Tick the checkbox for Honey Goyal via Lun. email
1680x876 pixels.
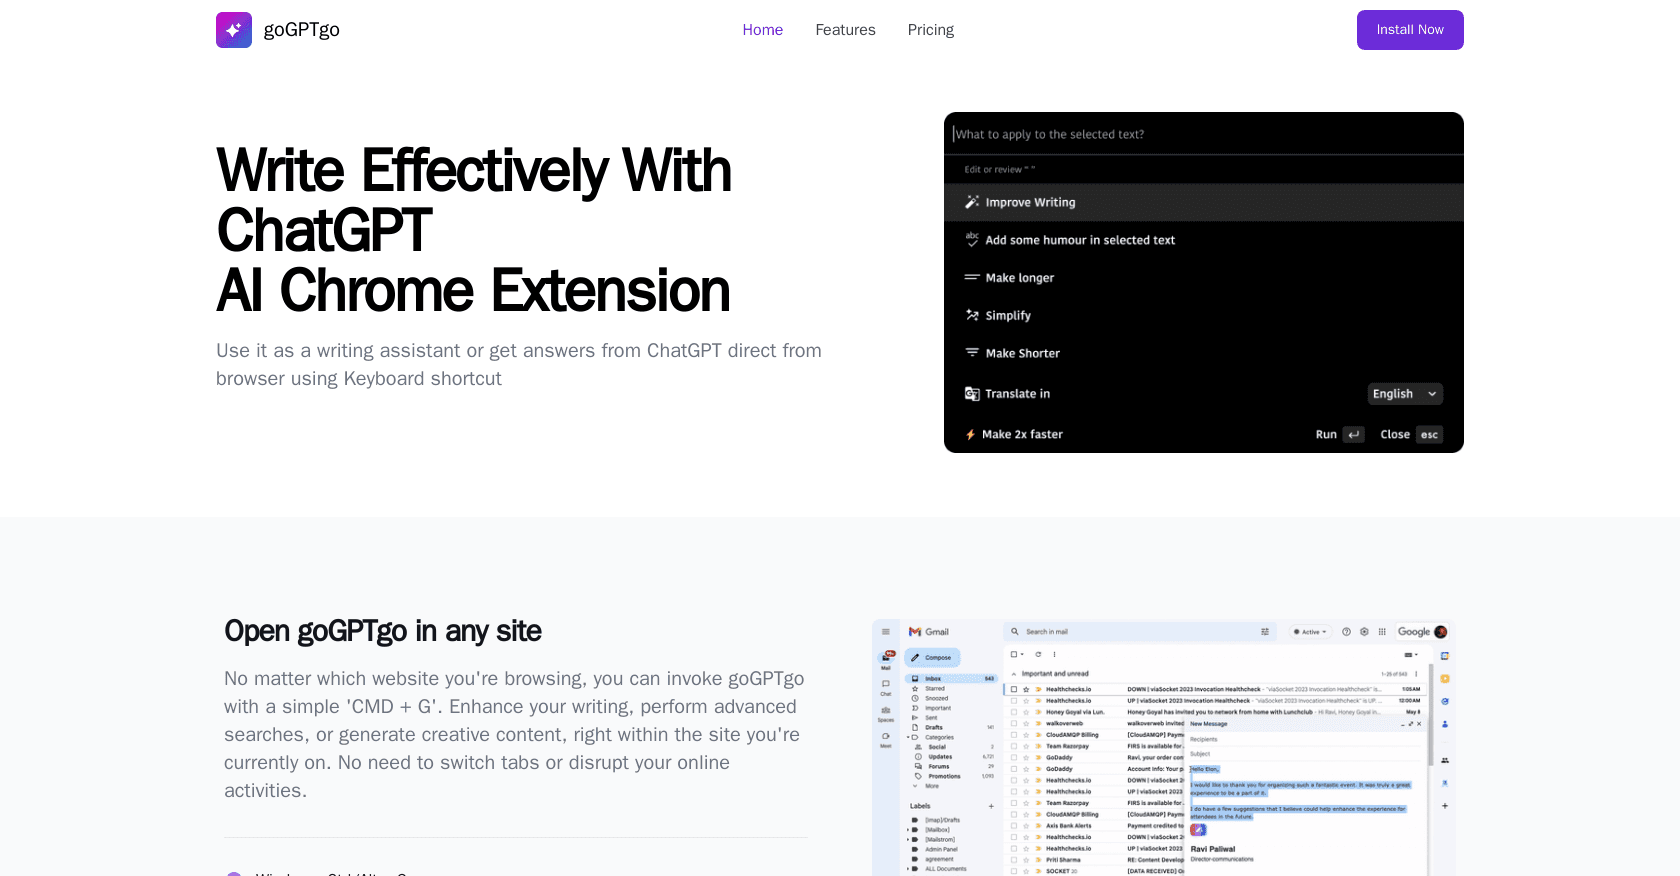coord(1014,712)
